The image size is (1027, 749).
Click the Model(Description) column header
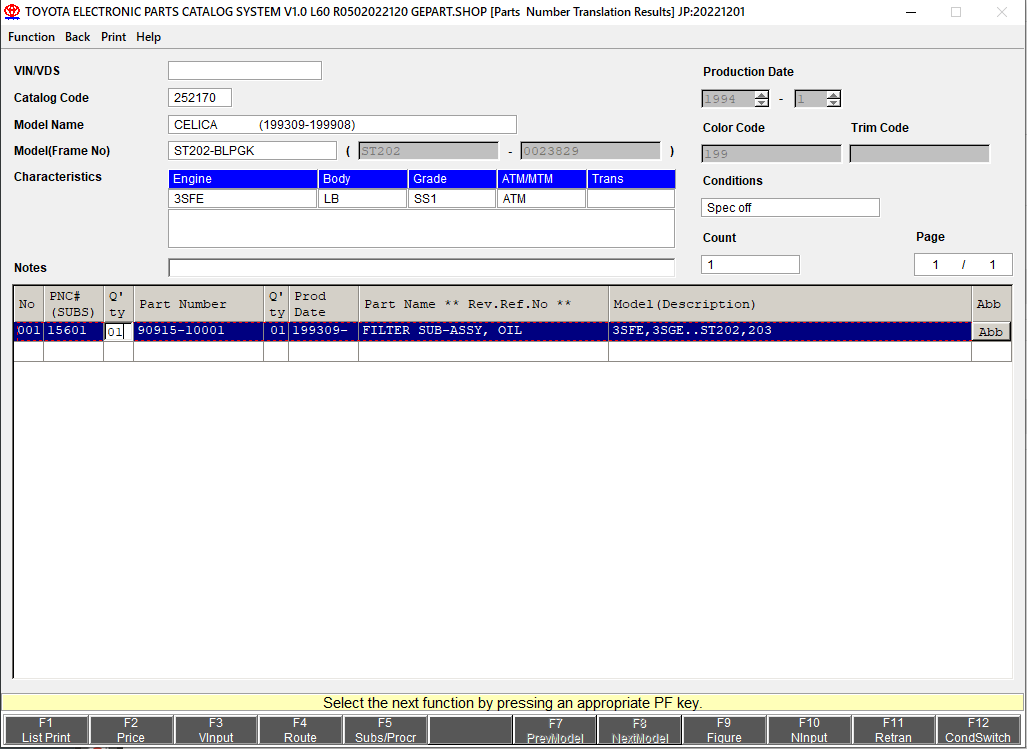click(790, 304)
